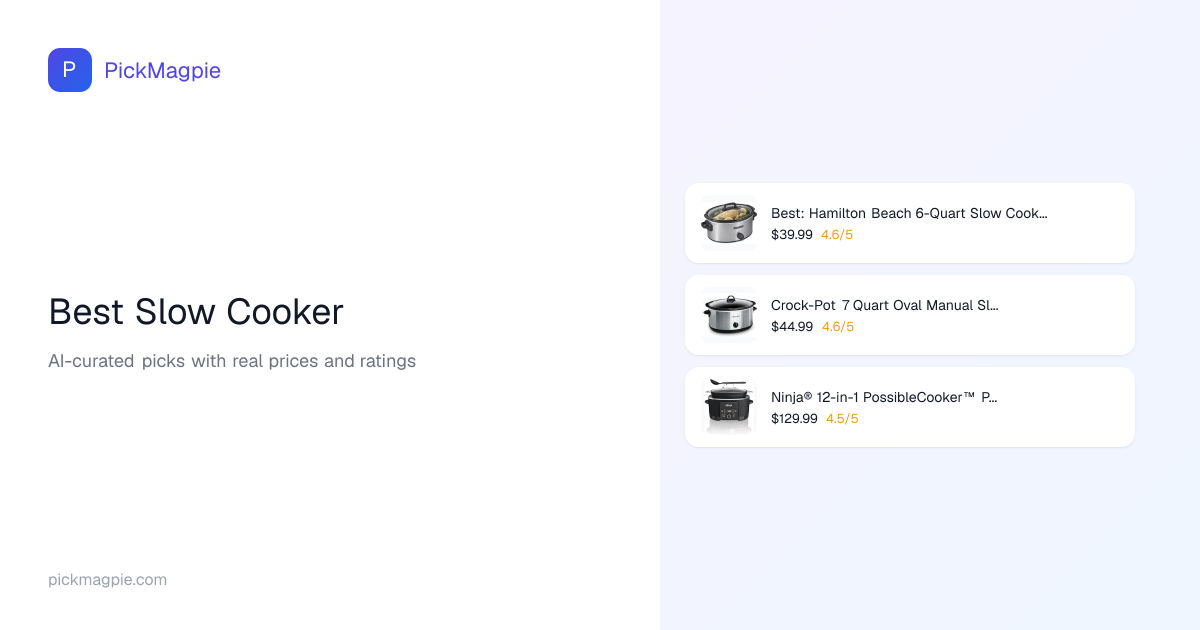Click the "Best Slow Cooker" heading

pos(196,312)
